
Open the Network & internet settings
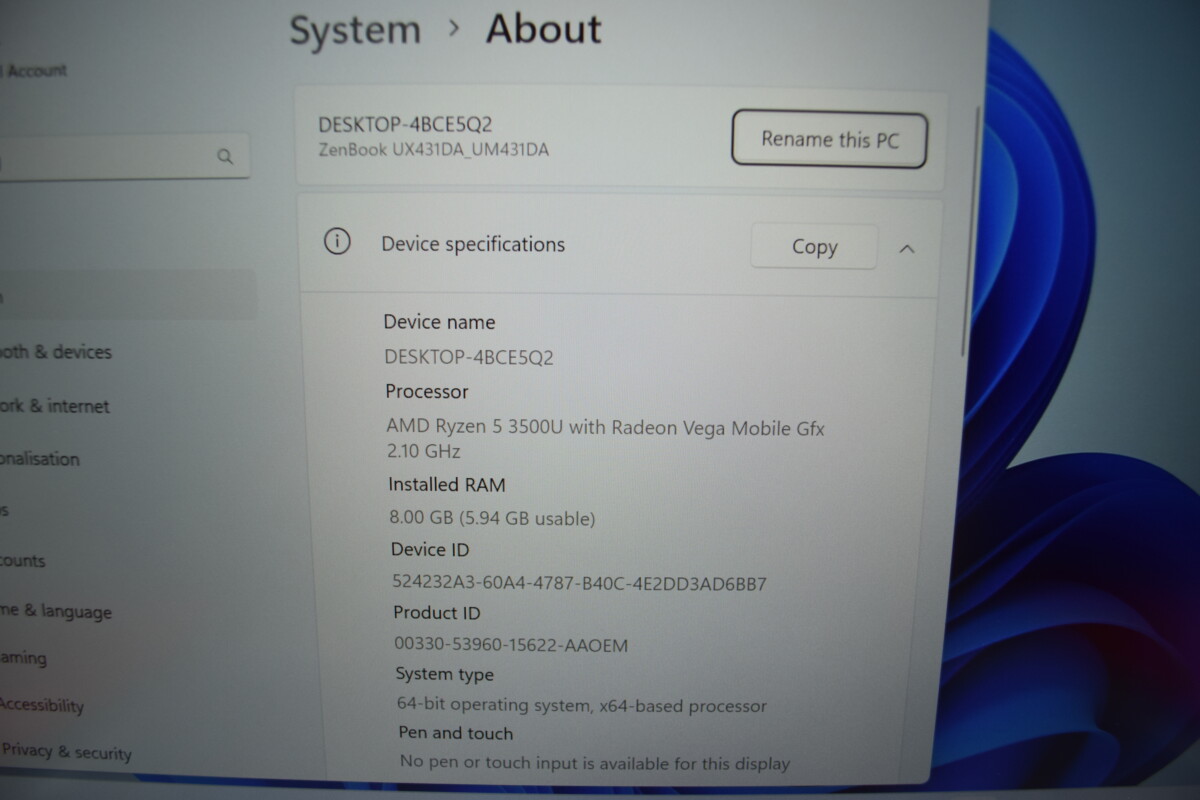55,406
